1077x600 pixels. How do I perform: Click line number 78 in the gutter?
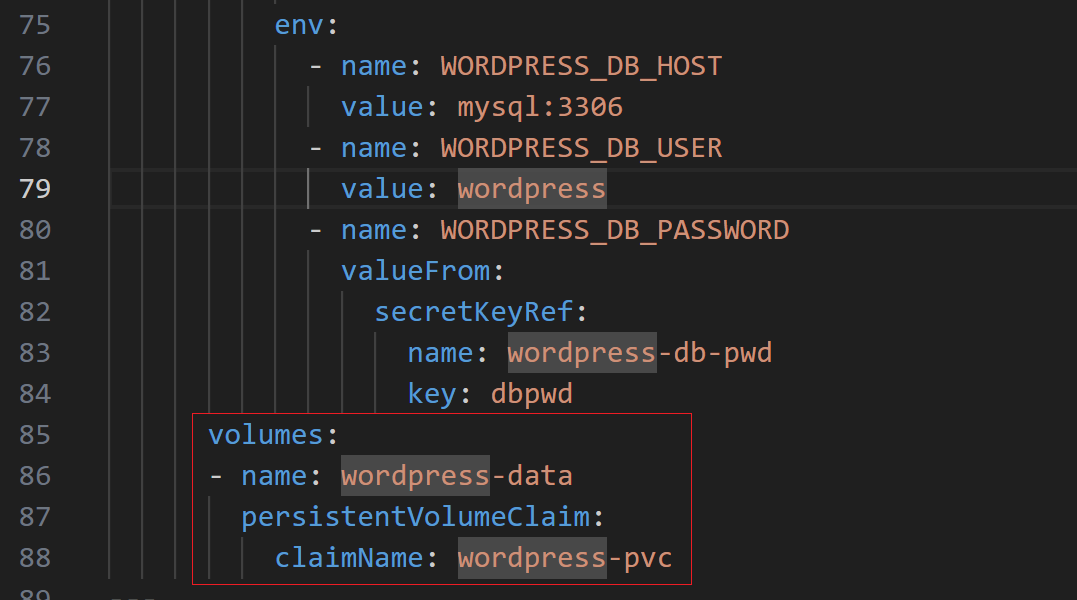pos(35,148)
